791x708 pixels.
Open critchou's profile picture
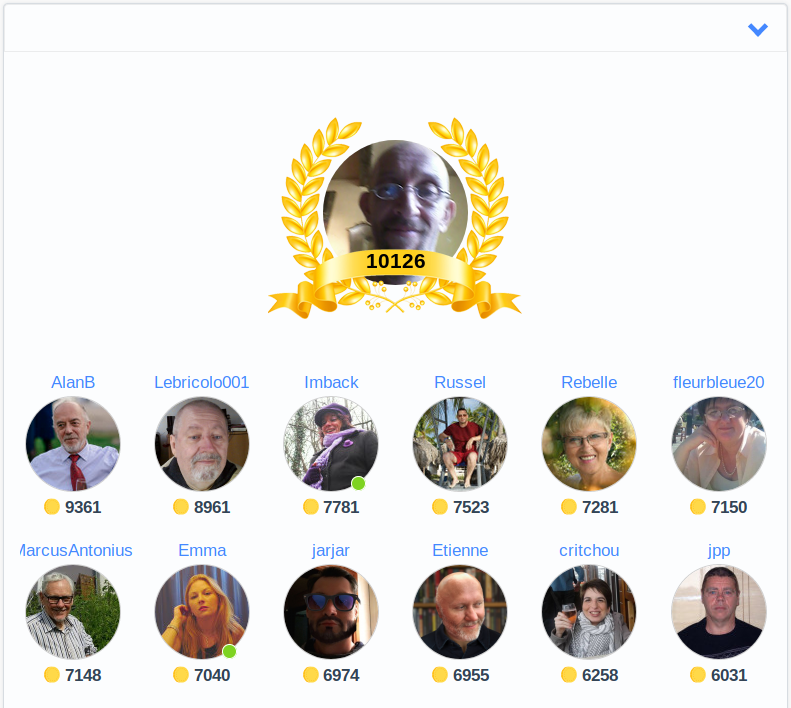589,612
